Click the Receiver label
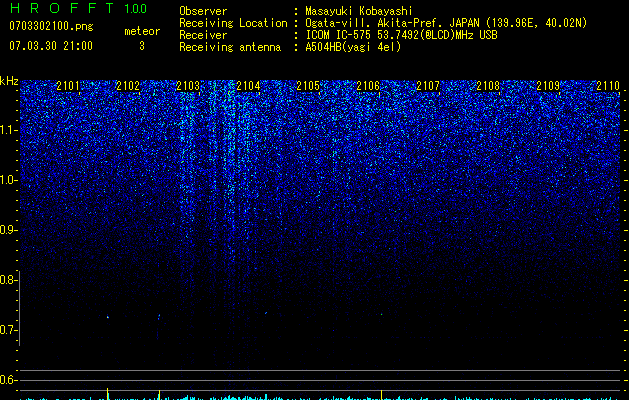629x400 pixels. click(203, 35)
